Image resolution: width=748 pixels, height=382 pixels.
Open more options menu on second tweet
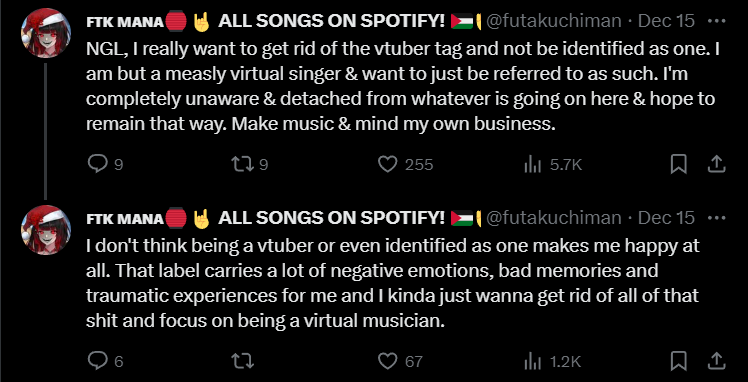tap(717, 218)
